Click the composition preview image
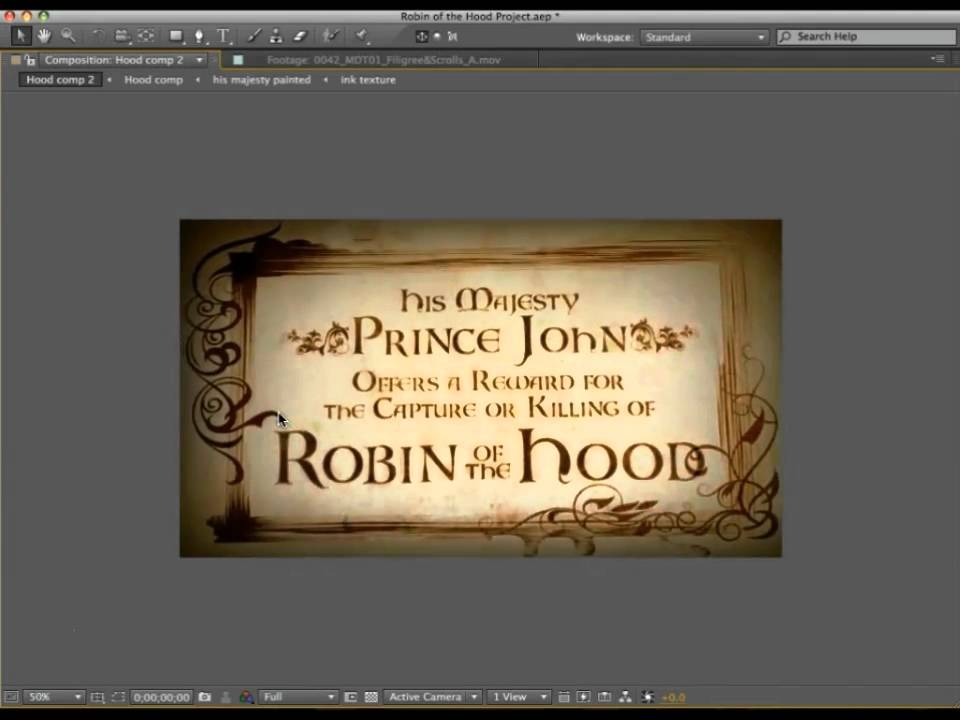960x720 pixels. (481, 388)
